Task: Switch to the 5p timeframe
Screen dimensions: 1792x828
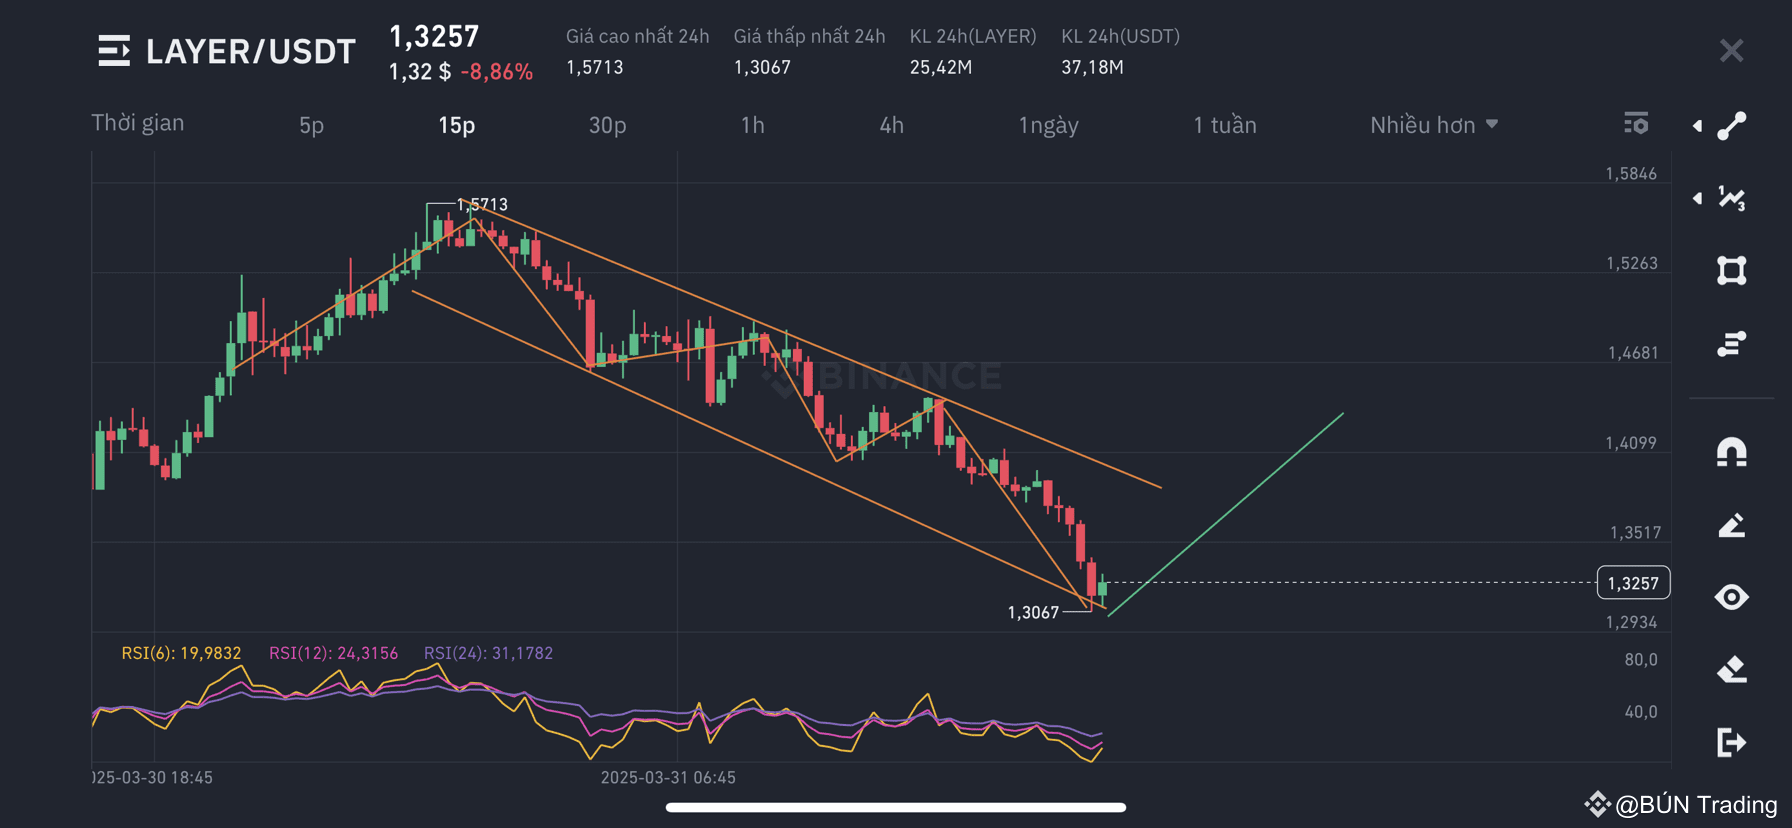Action: [311, 125]
